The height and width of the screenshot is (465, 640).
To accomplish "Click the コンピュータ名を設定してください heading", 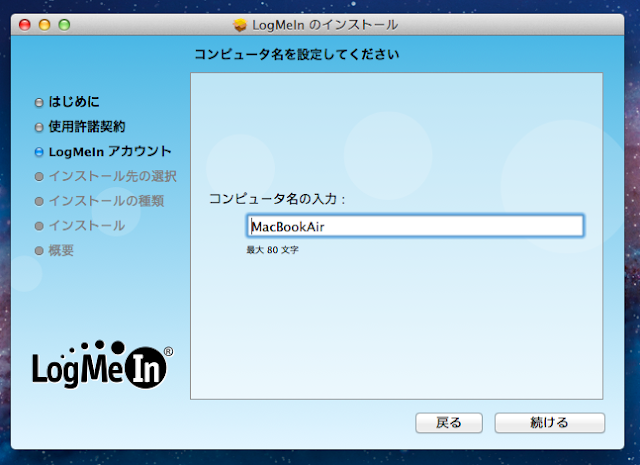I will (x=297, y=54).
